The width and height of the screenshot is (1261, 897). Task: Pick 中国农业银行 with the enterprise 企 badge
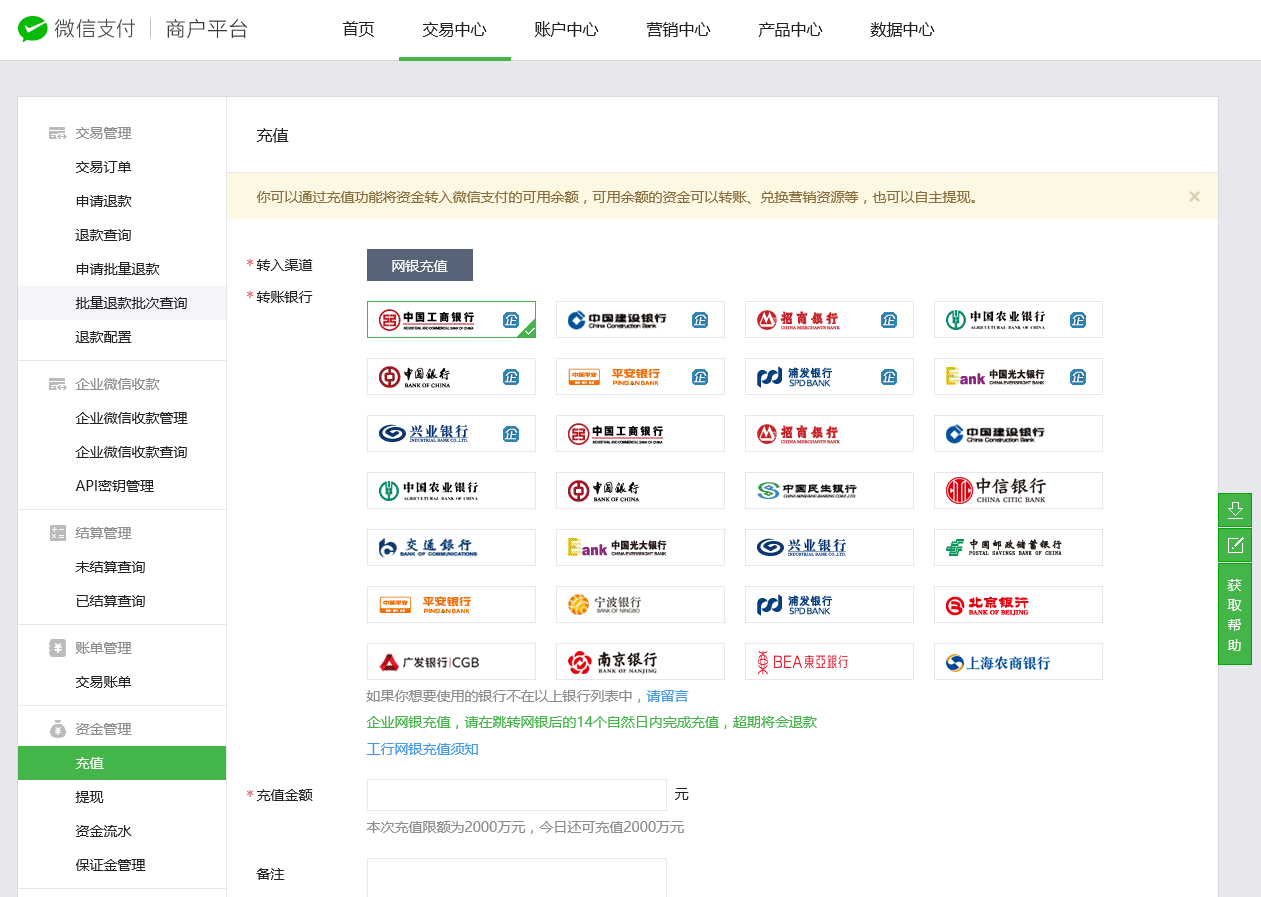pyautogui.click(x=1018, y=320)
